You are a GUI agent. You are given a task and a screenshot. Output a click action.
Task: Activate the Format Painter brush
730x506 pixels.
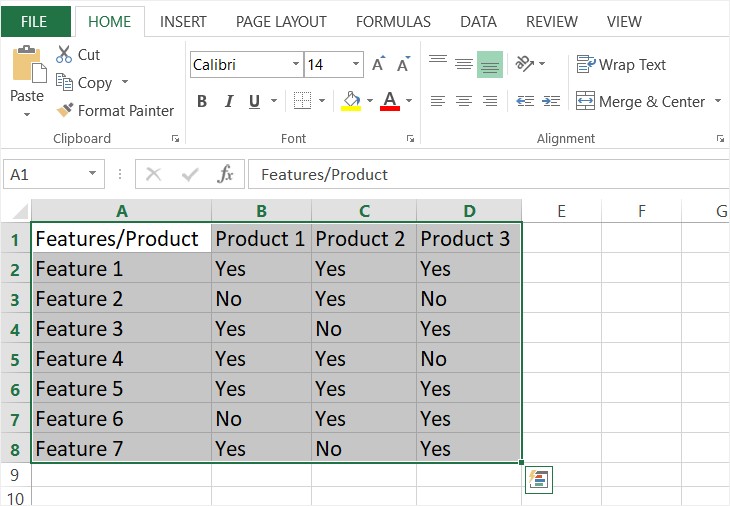click(x=65, y=110)
